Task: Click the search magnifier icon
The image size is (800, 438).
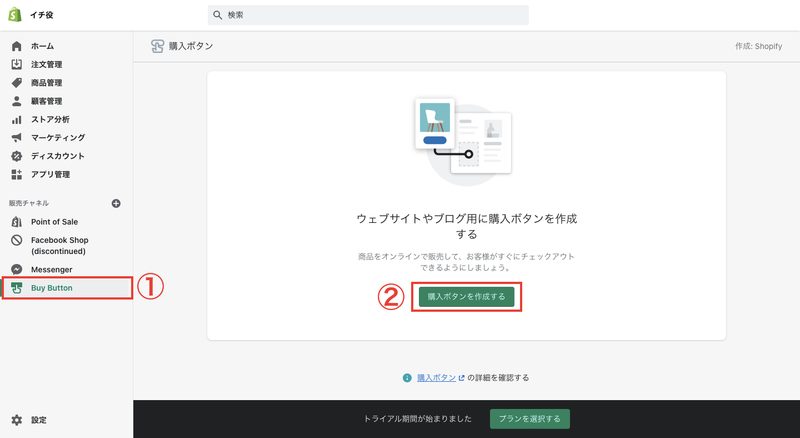Action: (x=217, y=15)
